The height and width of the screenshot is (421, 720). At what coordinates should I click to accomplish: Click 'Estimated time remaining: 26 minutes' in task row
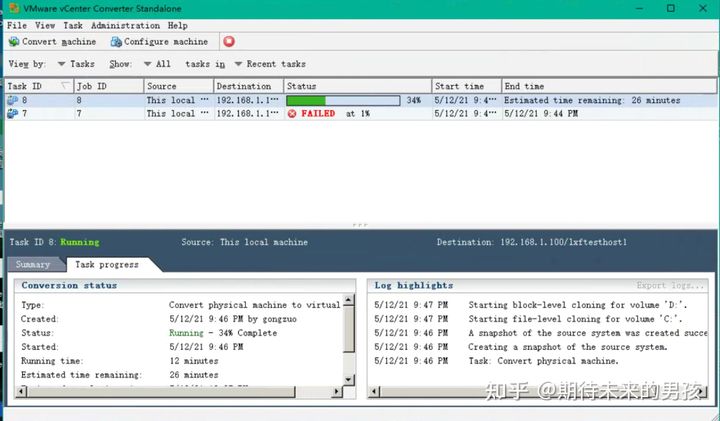pyautogui.click(x=592, y=100)
